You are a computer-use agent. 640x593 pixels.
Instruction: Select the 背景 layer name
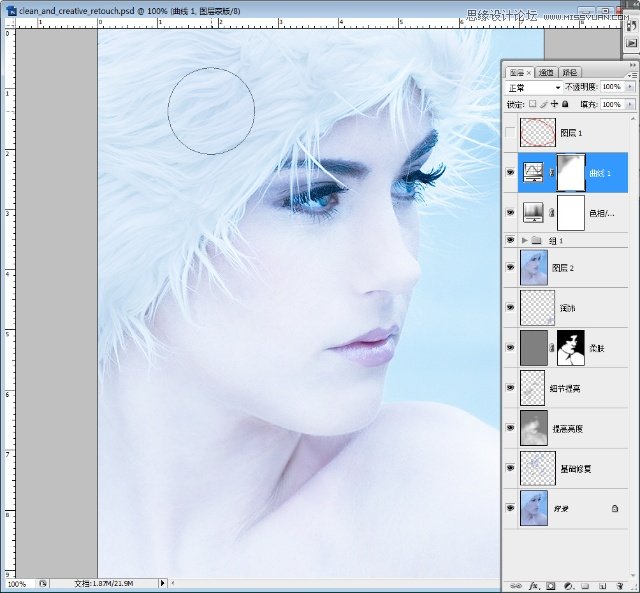point(561,509)
